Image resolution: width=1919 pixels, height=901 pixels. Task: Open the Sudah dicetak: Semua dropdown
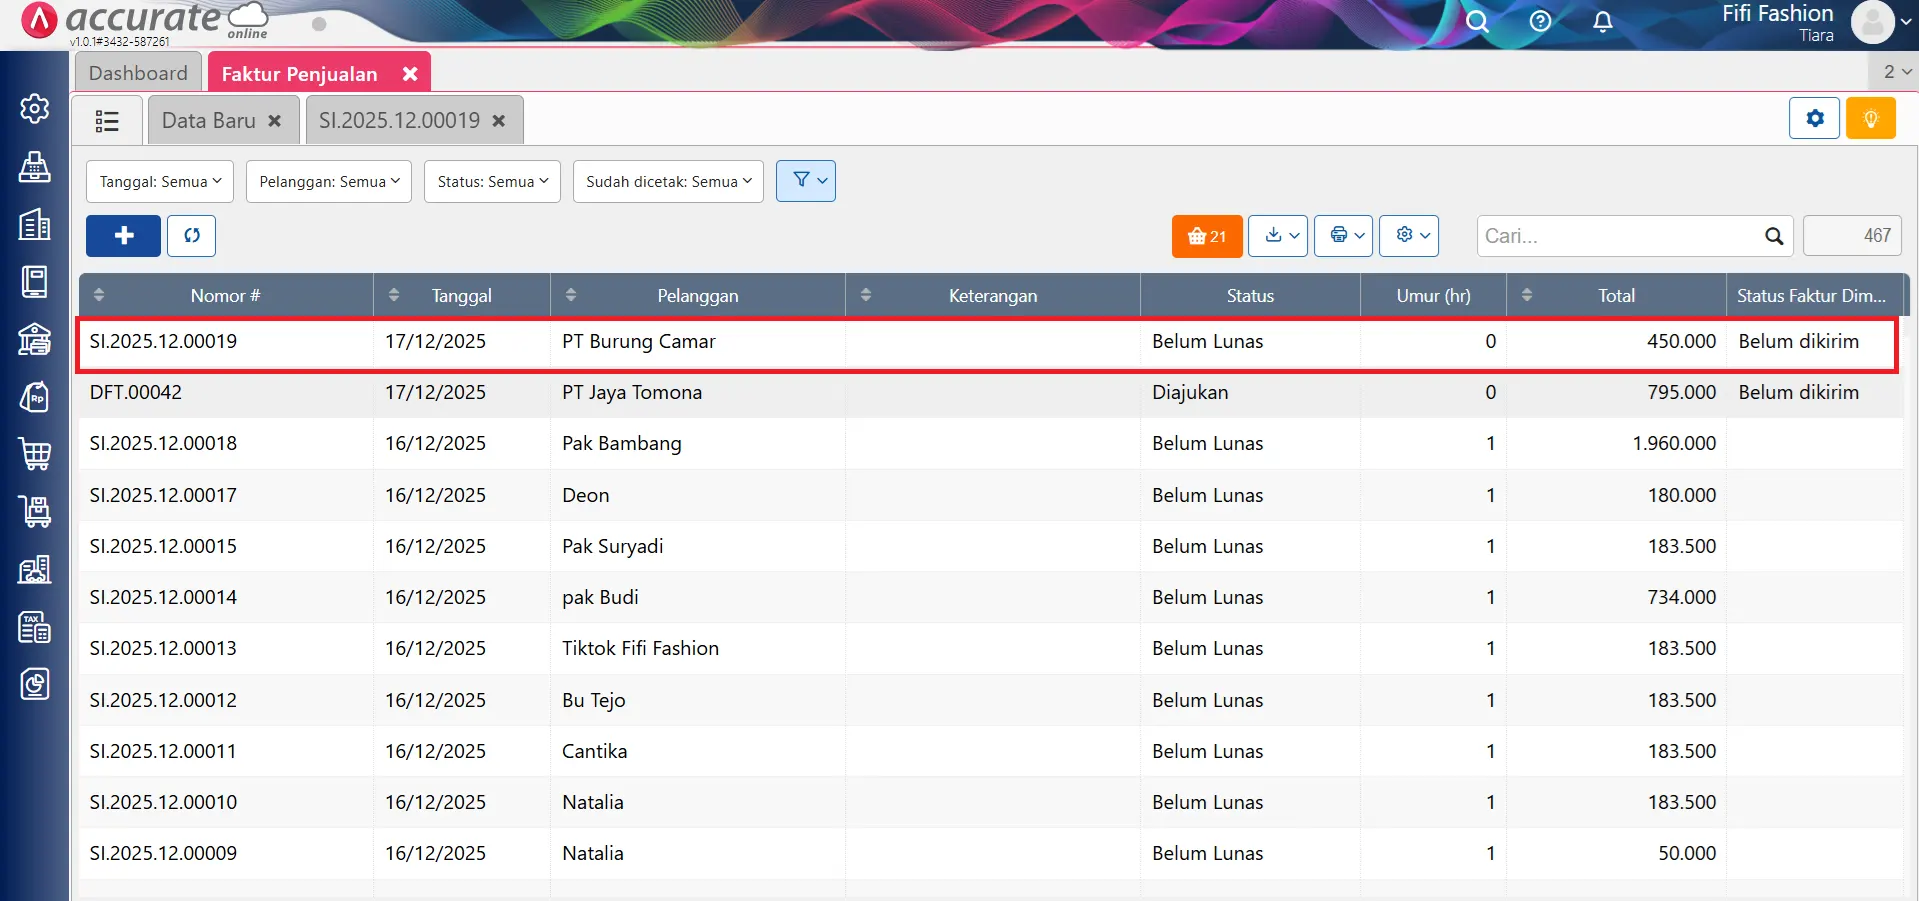668,182
